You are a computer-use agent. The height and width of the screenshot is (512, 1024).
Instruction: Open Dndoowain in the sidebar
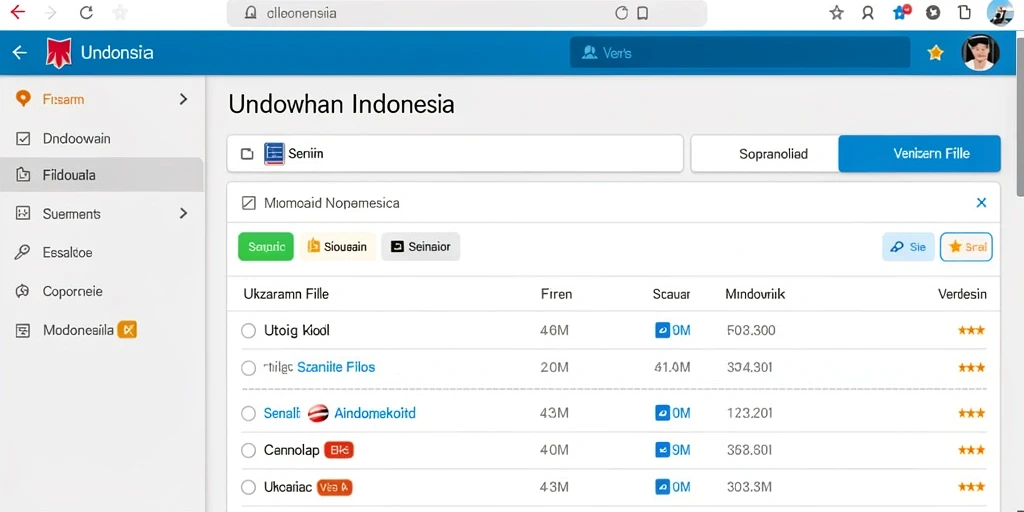pyautogui.click(x=76, y=138)
